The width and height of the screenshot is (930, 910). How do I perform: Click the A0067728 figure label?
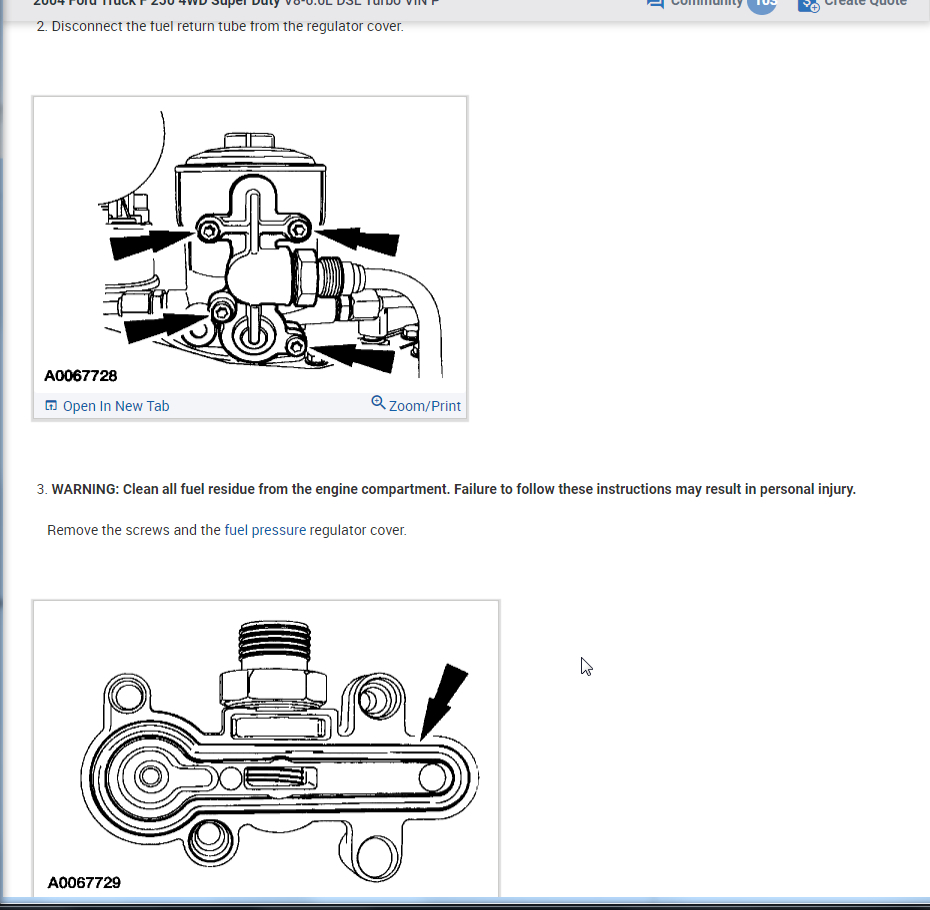click(x=81, y=376)
